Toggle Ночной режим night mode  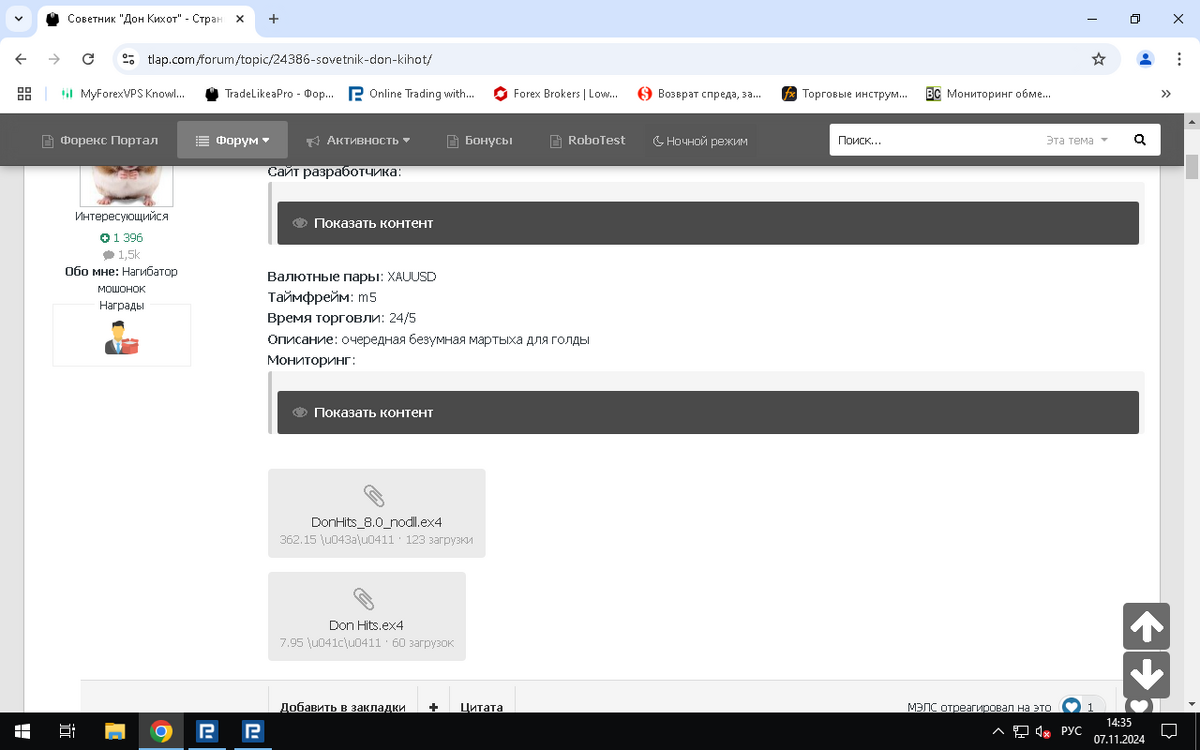pos(700,141)
